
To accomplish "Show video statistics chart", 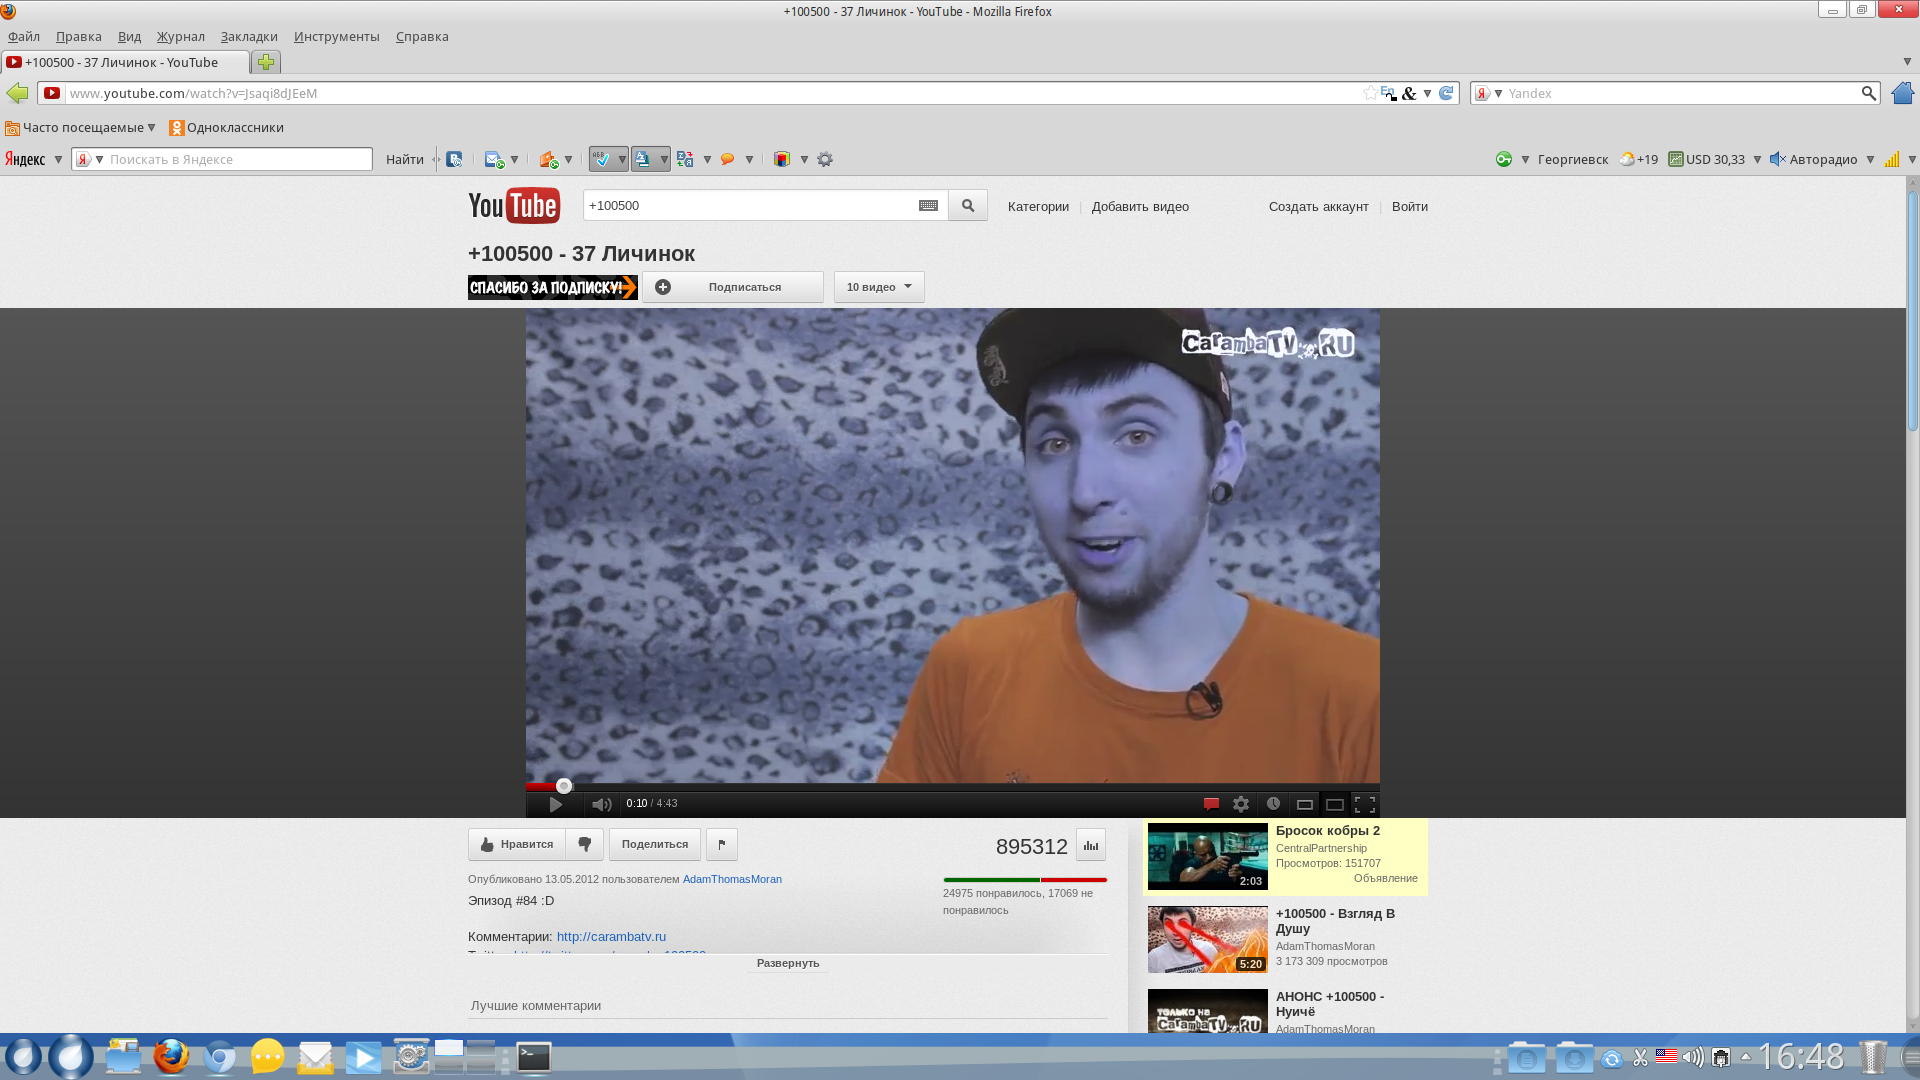I will click(x=1090, y=845).
